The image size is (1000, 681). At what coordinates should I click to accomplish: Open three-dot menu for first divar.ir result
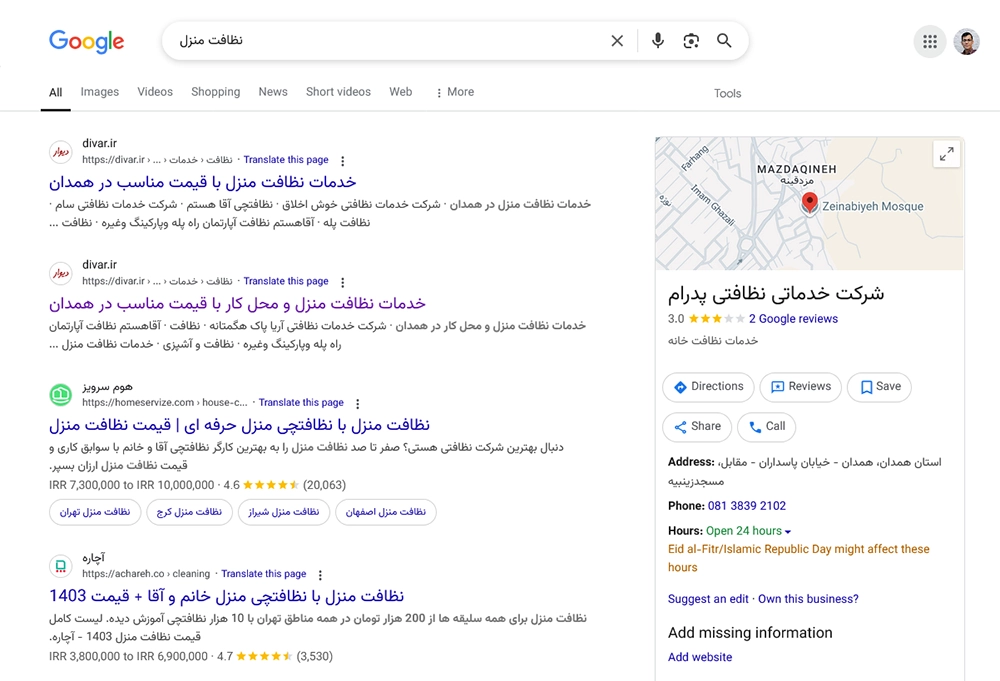342,161
